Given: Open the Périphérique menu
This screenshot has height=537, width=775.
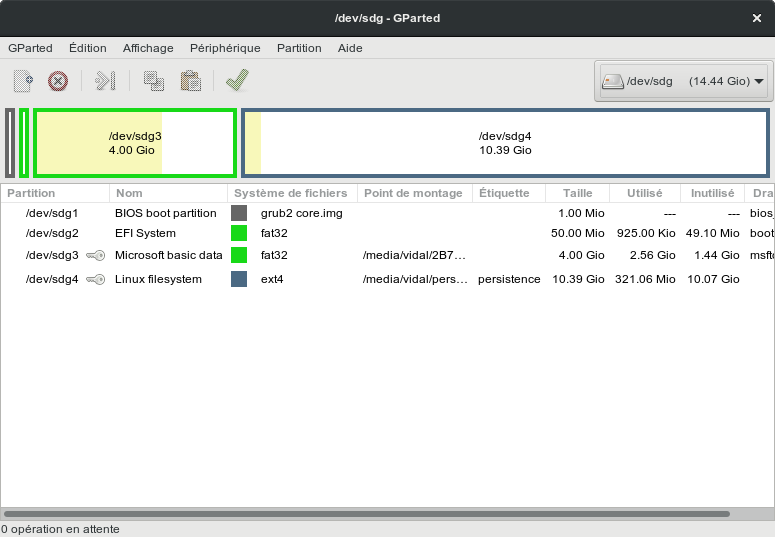Looking at the screenshot, I should [x=225, y=48].
